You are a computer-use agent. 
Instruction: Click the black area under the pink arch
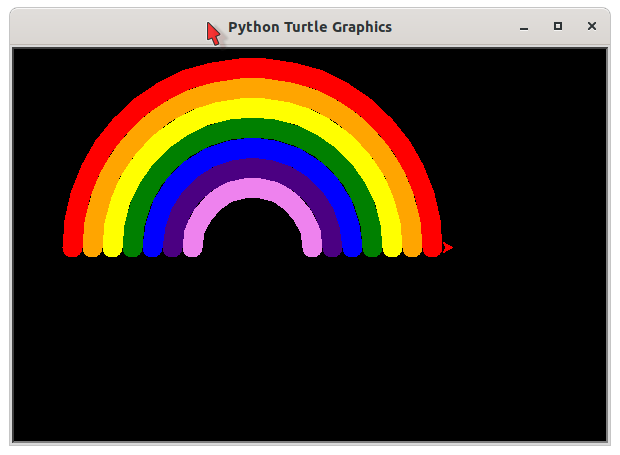click(x=252, y=230)
